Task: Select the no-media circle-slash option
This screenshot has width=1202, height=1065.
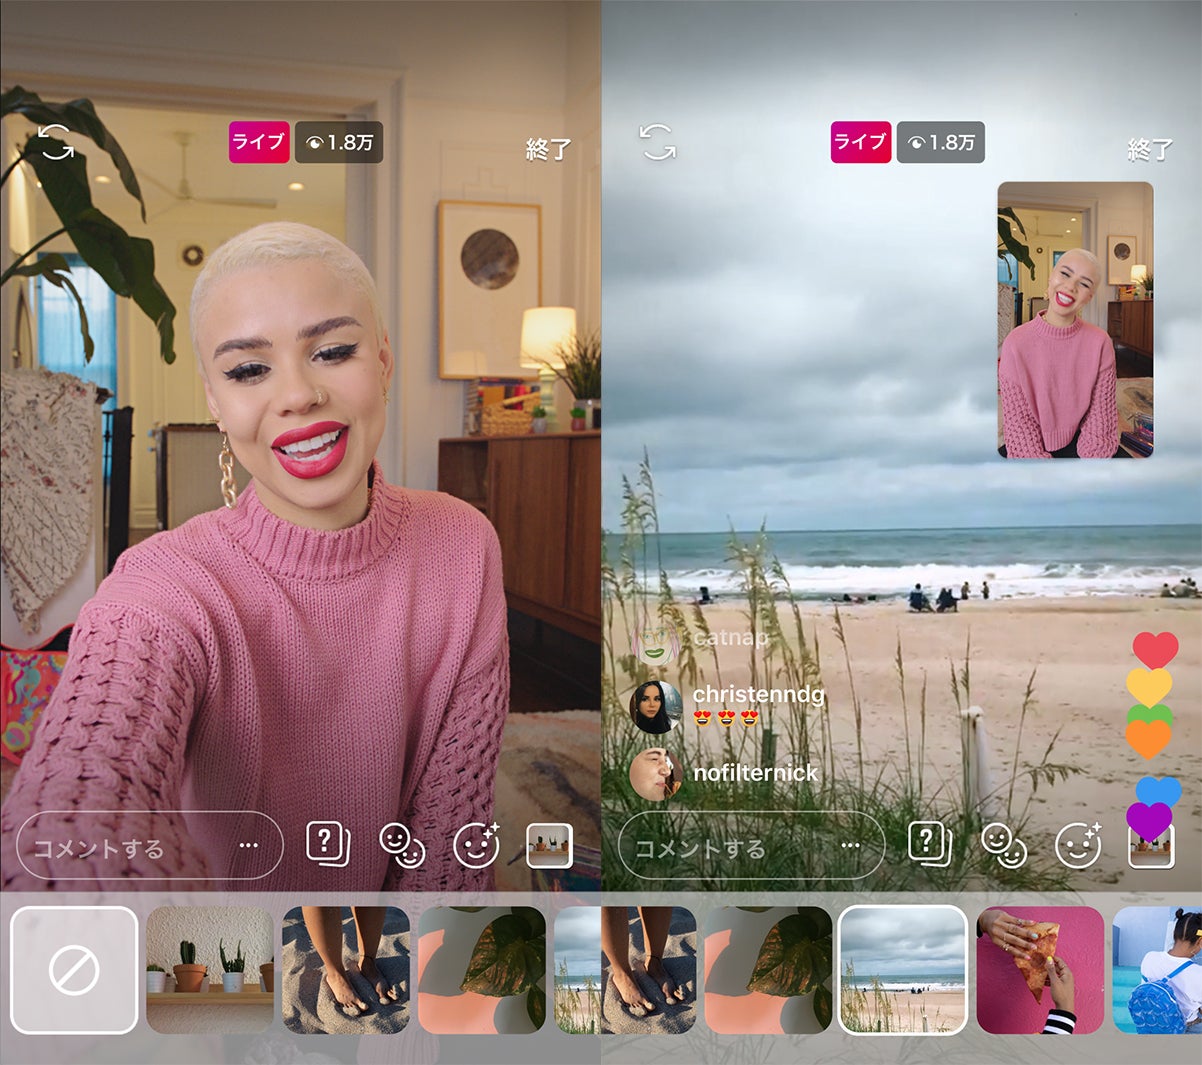Action: pos(74,970)
